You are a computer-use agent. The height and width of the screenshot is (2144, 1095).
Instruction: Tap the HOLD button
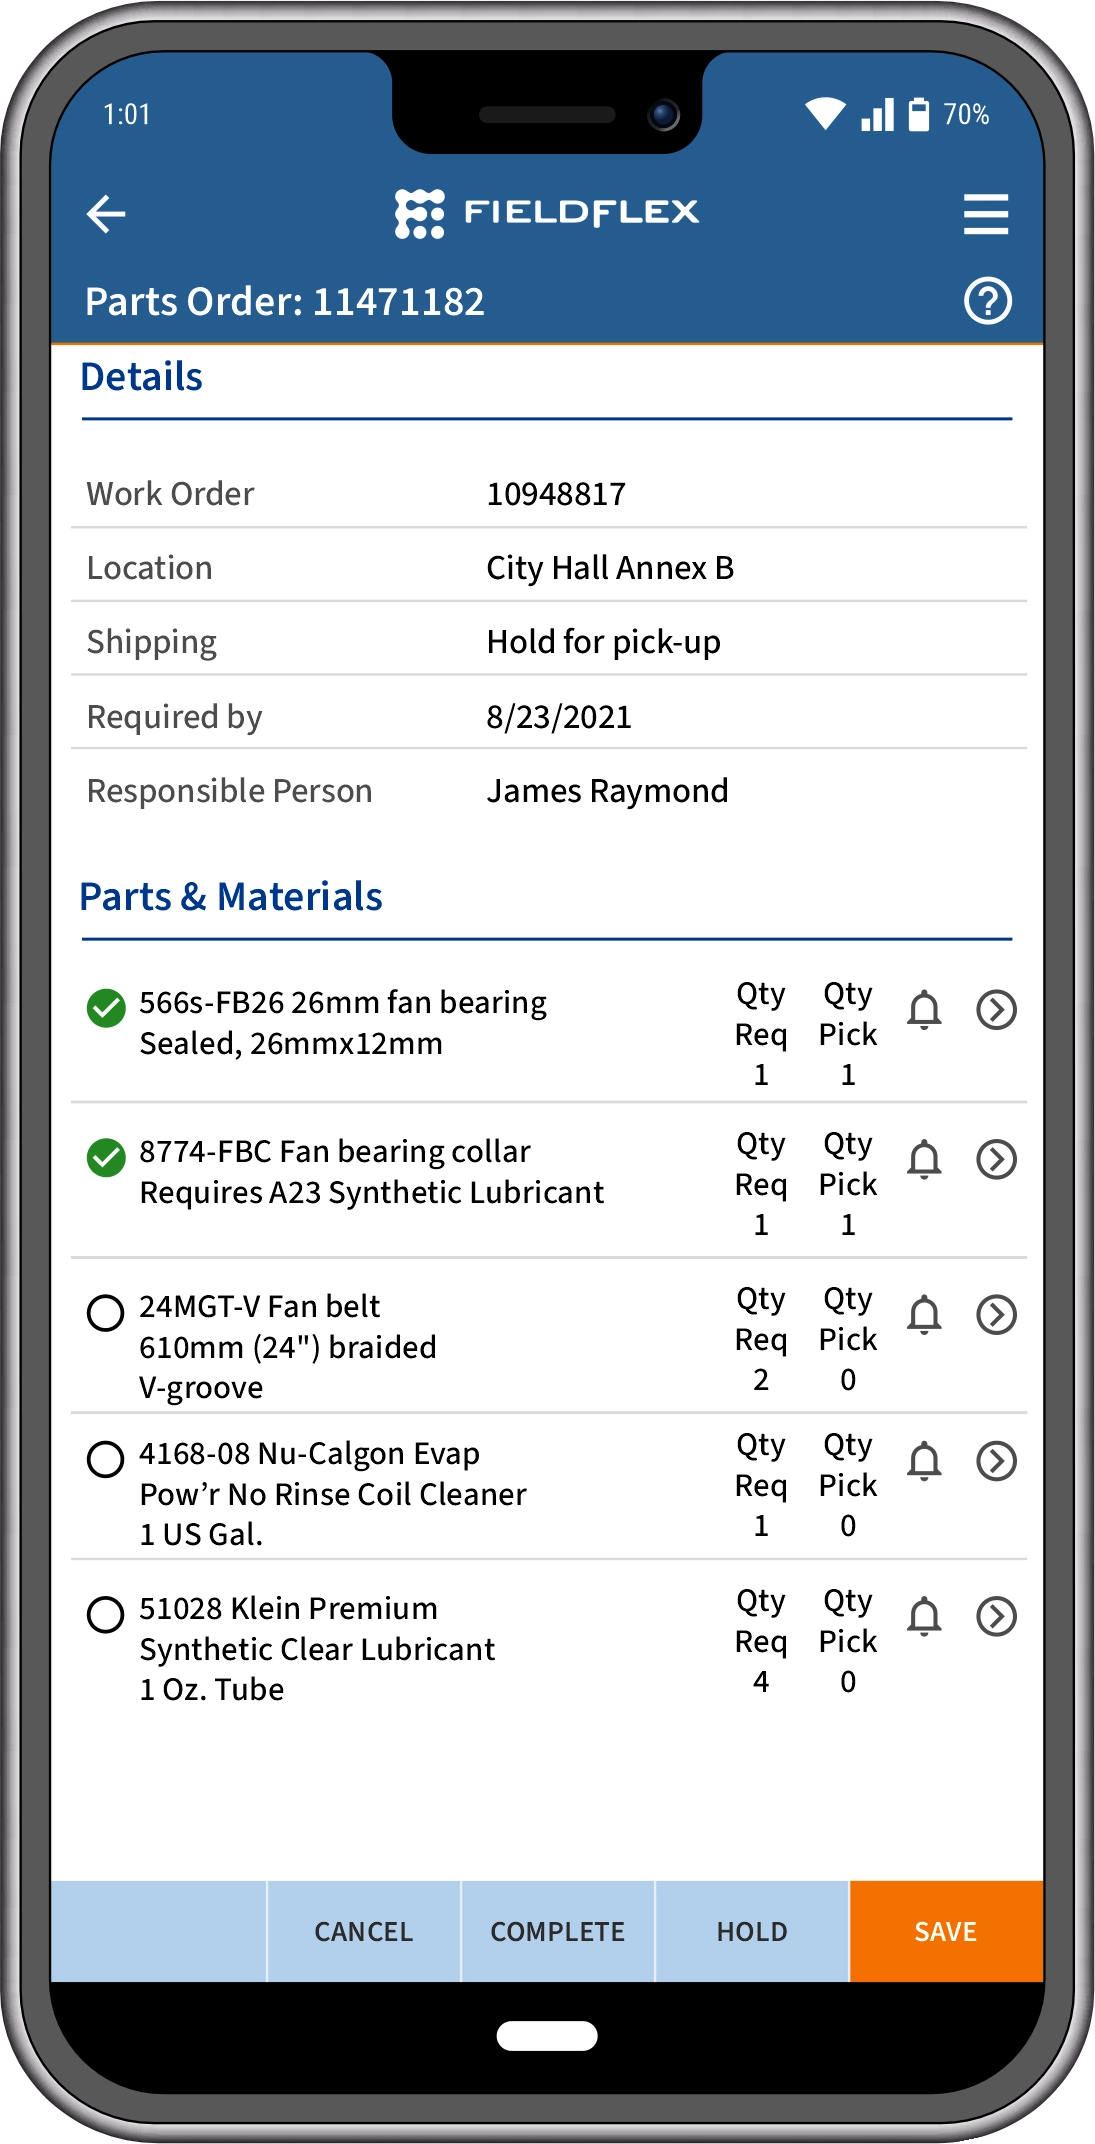(752, 1932)
